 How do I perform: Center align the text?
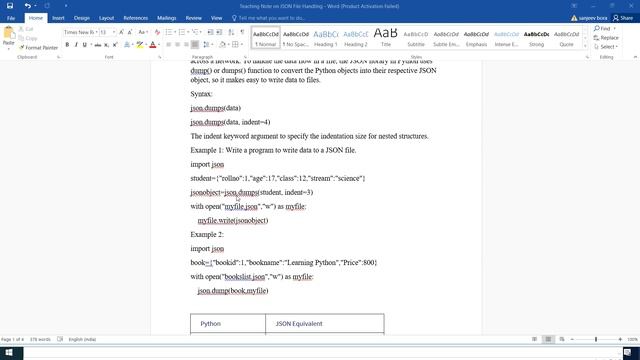click(178, 44)
